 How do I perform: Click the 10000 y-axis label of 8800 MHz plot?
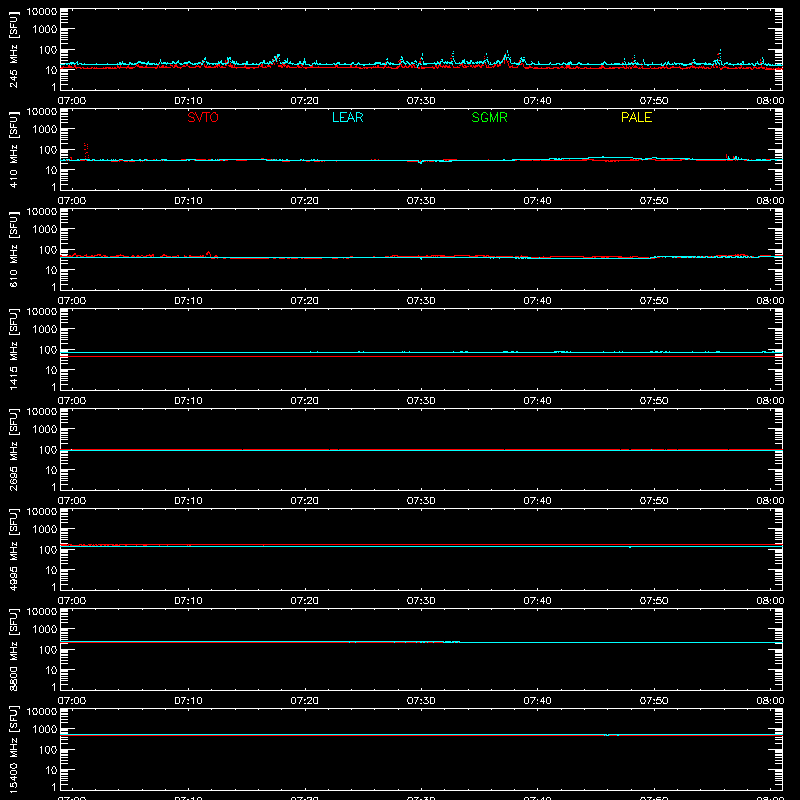tap(42, 612)
